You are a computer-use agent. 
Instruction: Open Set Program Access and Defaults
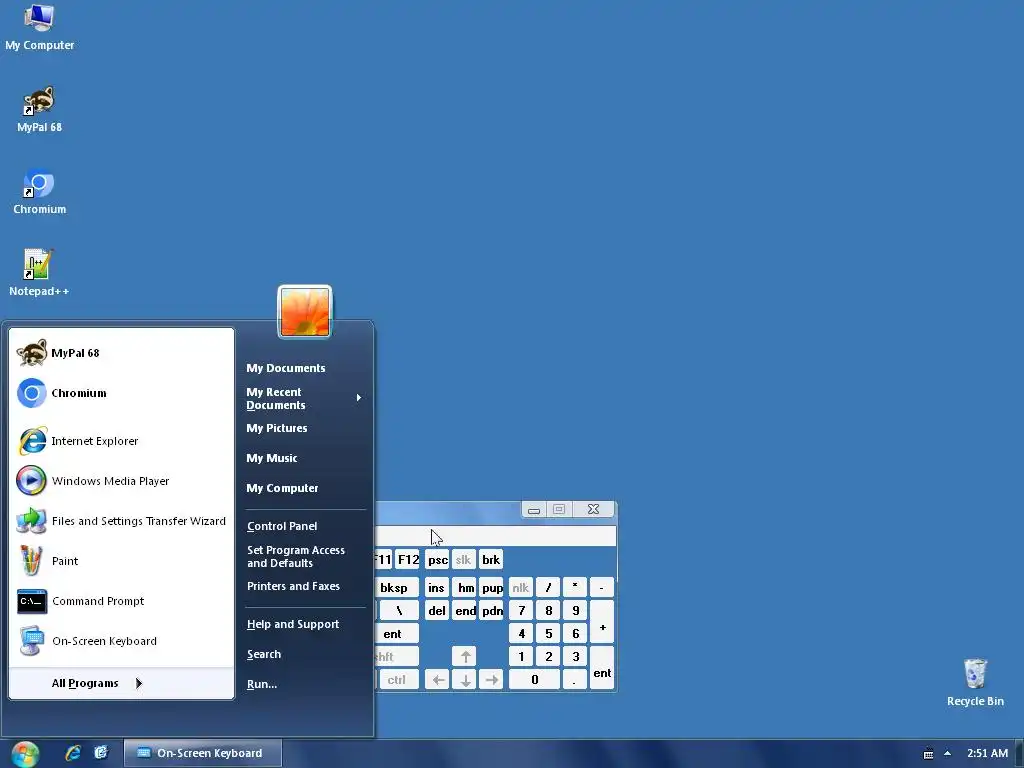(x=304, y=556)
